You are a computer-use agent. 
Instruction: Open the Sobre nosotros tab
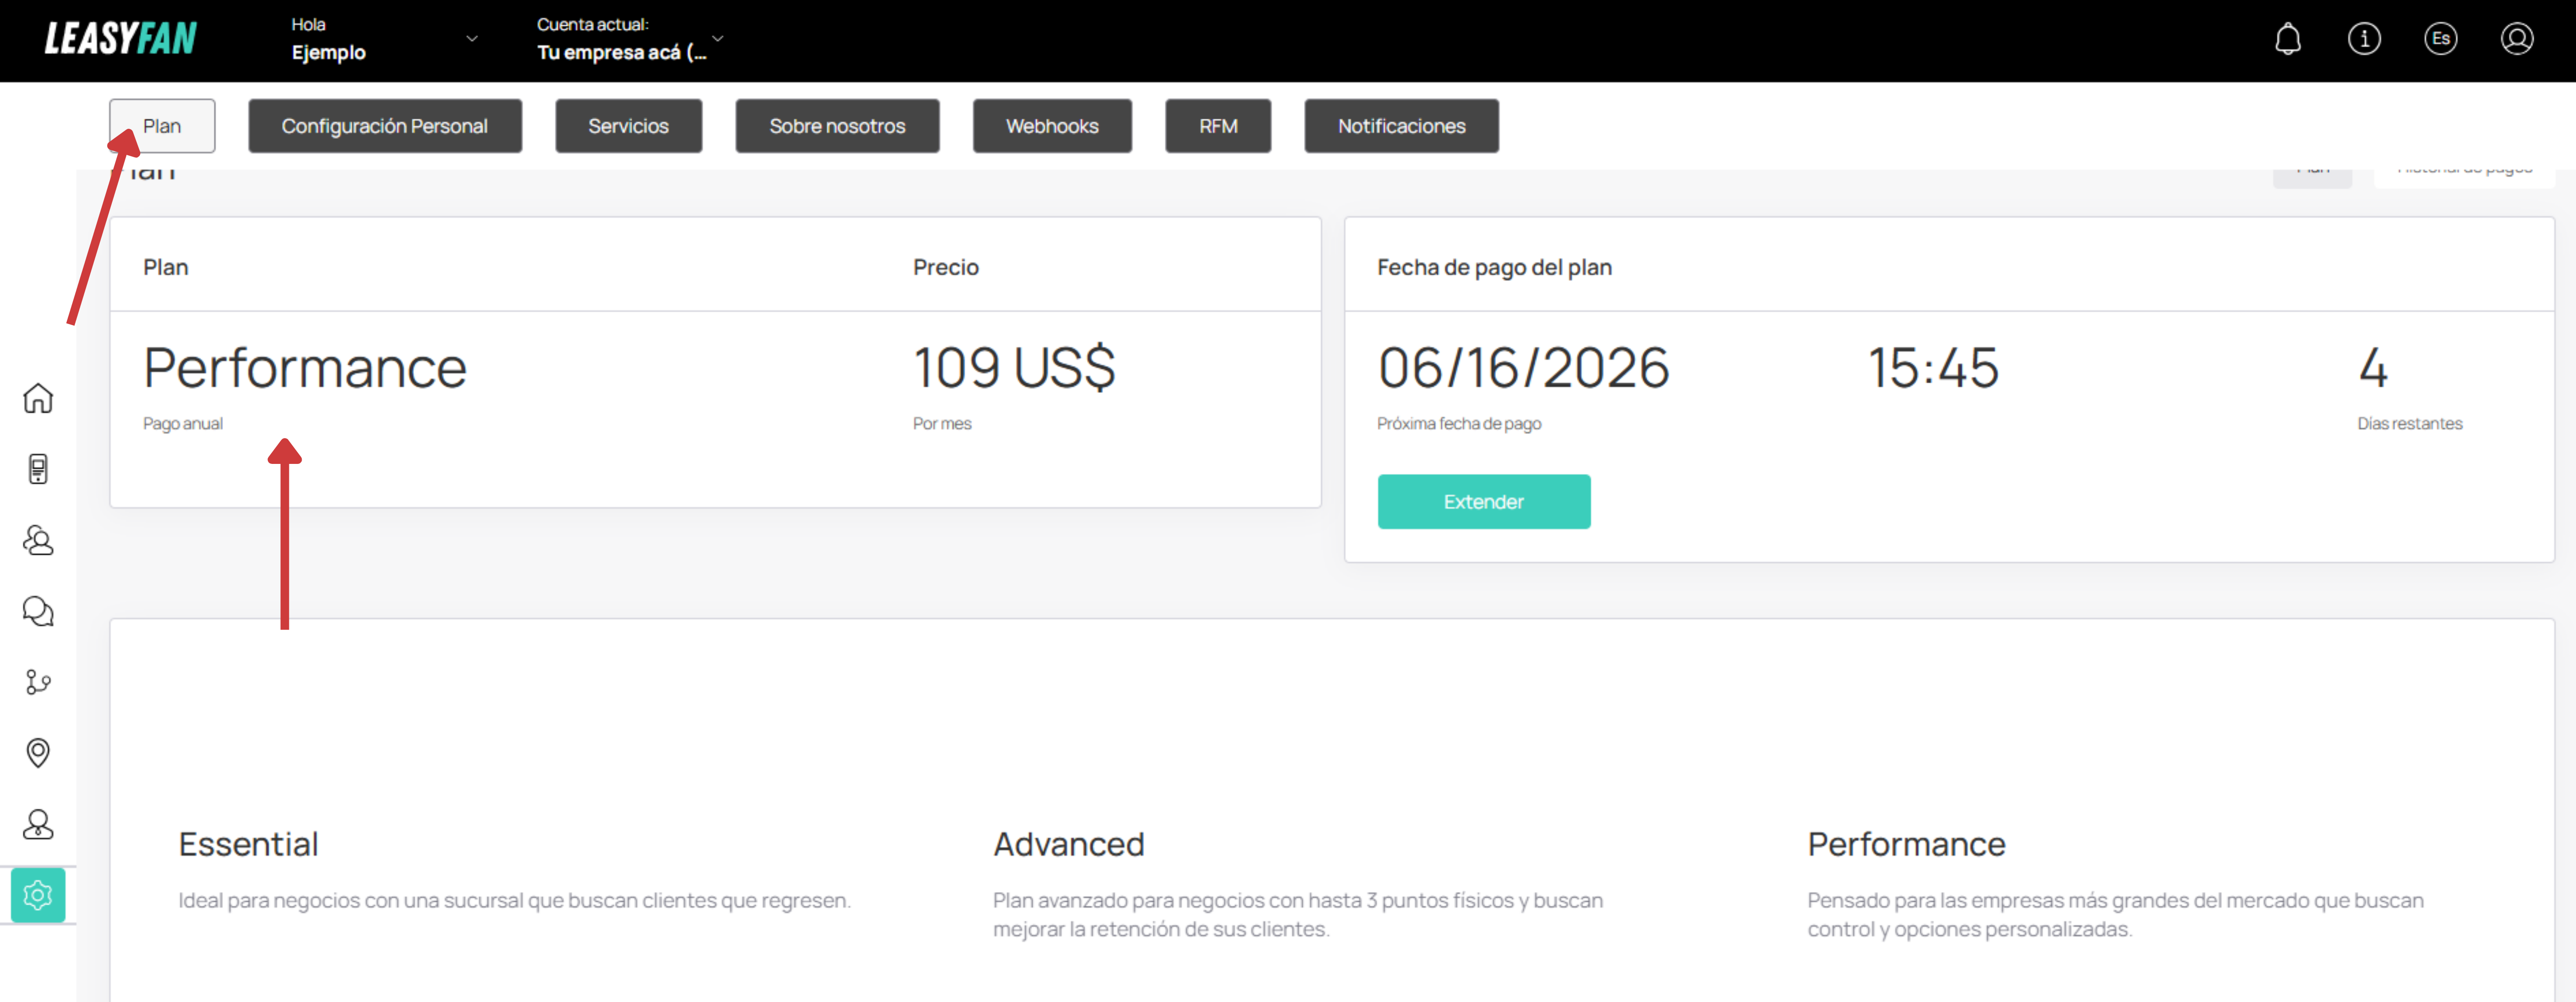pos(837,126)
